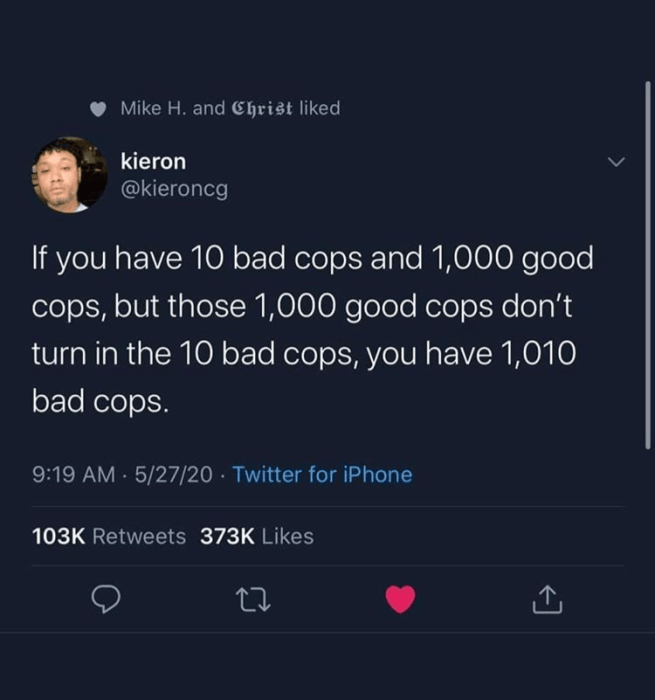The image size is (655, 700).
Task: Open the Twitter for iPhone link
Action: pyautogui.click(x=322, y=475)
